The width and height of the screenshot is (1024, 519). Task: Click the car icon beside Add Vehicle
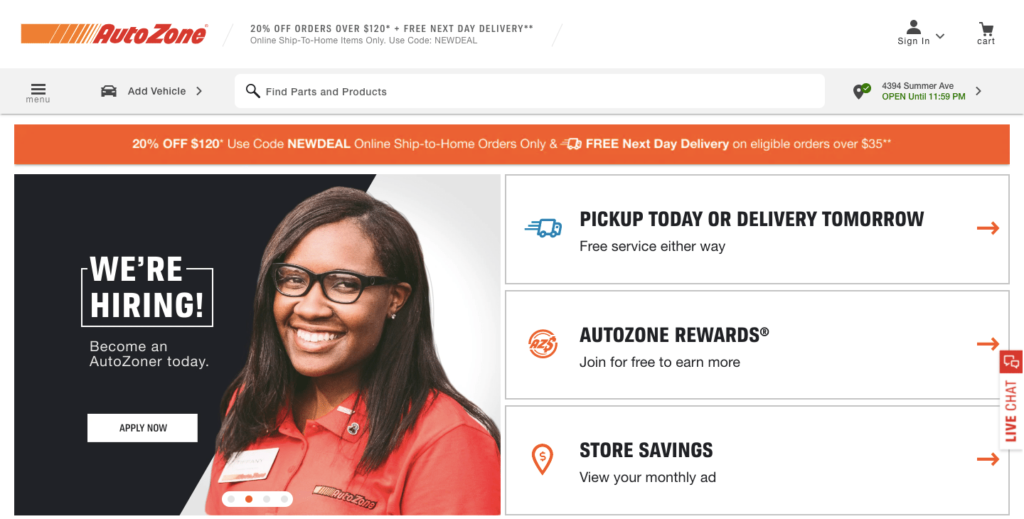[x=108, y=91]
